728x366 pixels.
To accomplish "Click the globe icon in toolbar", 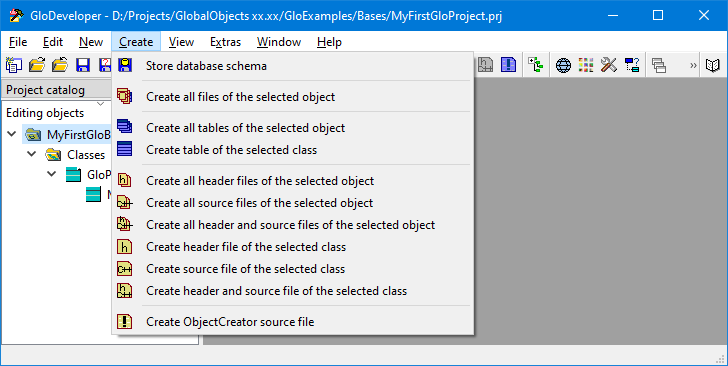I will (563, 65).
